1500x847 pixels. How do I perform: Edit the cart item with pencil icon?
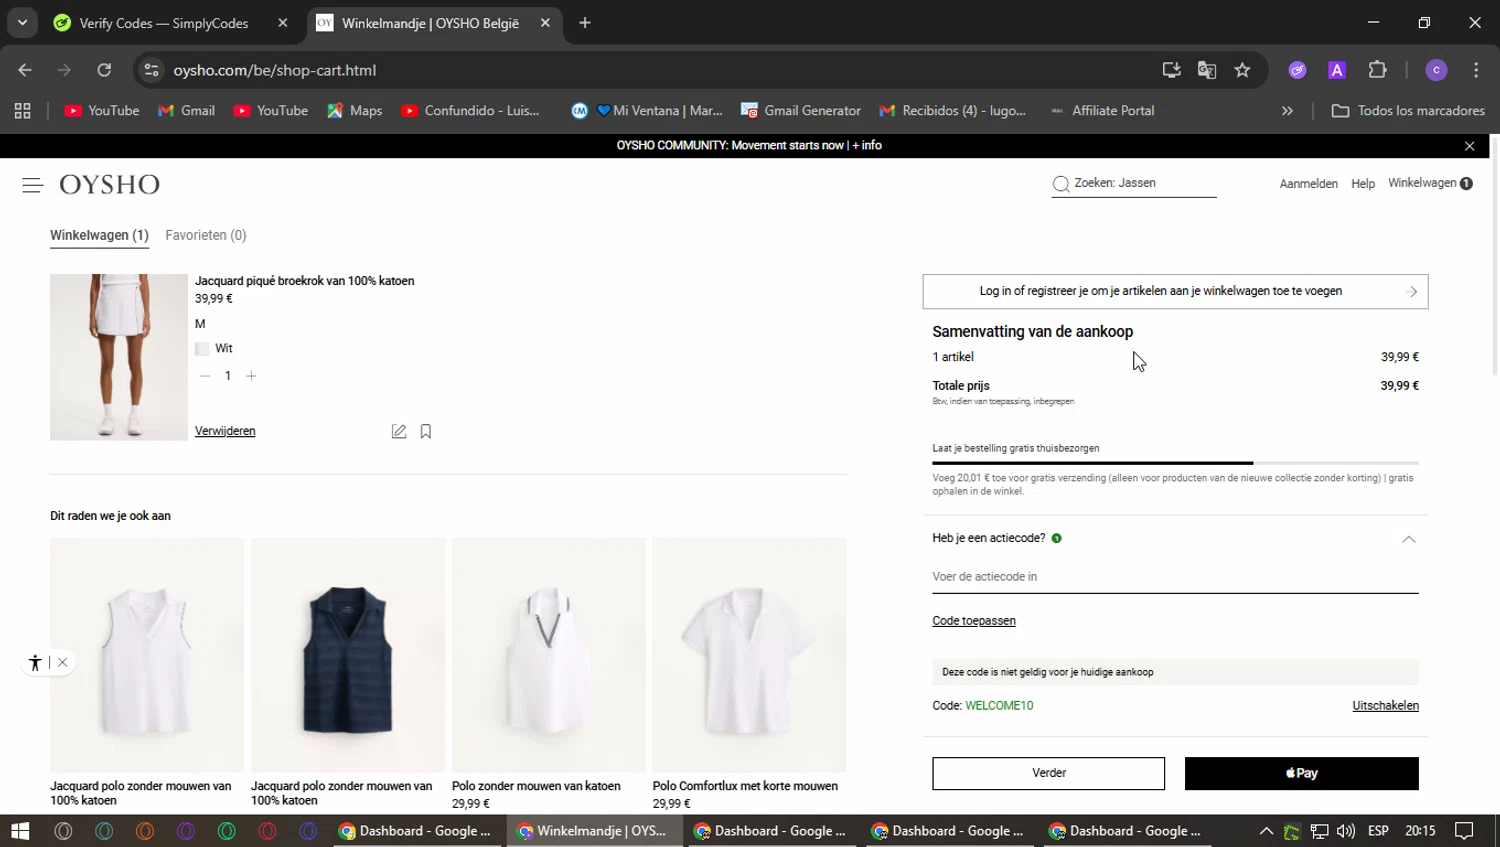click(399, 431)
